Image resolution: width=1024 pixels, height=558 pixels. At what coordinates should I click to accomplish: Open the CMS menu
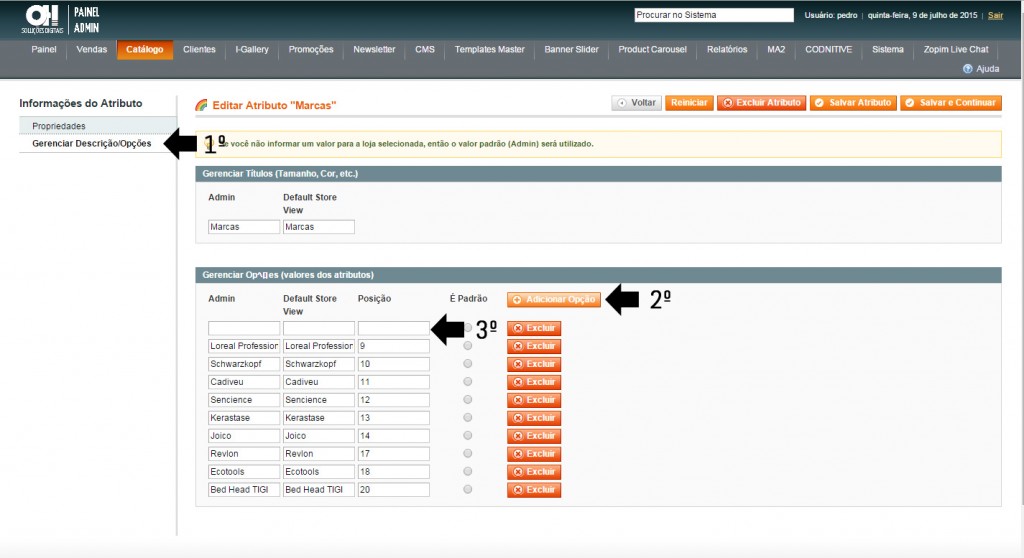424,50
